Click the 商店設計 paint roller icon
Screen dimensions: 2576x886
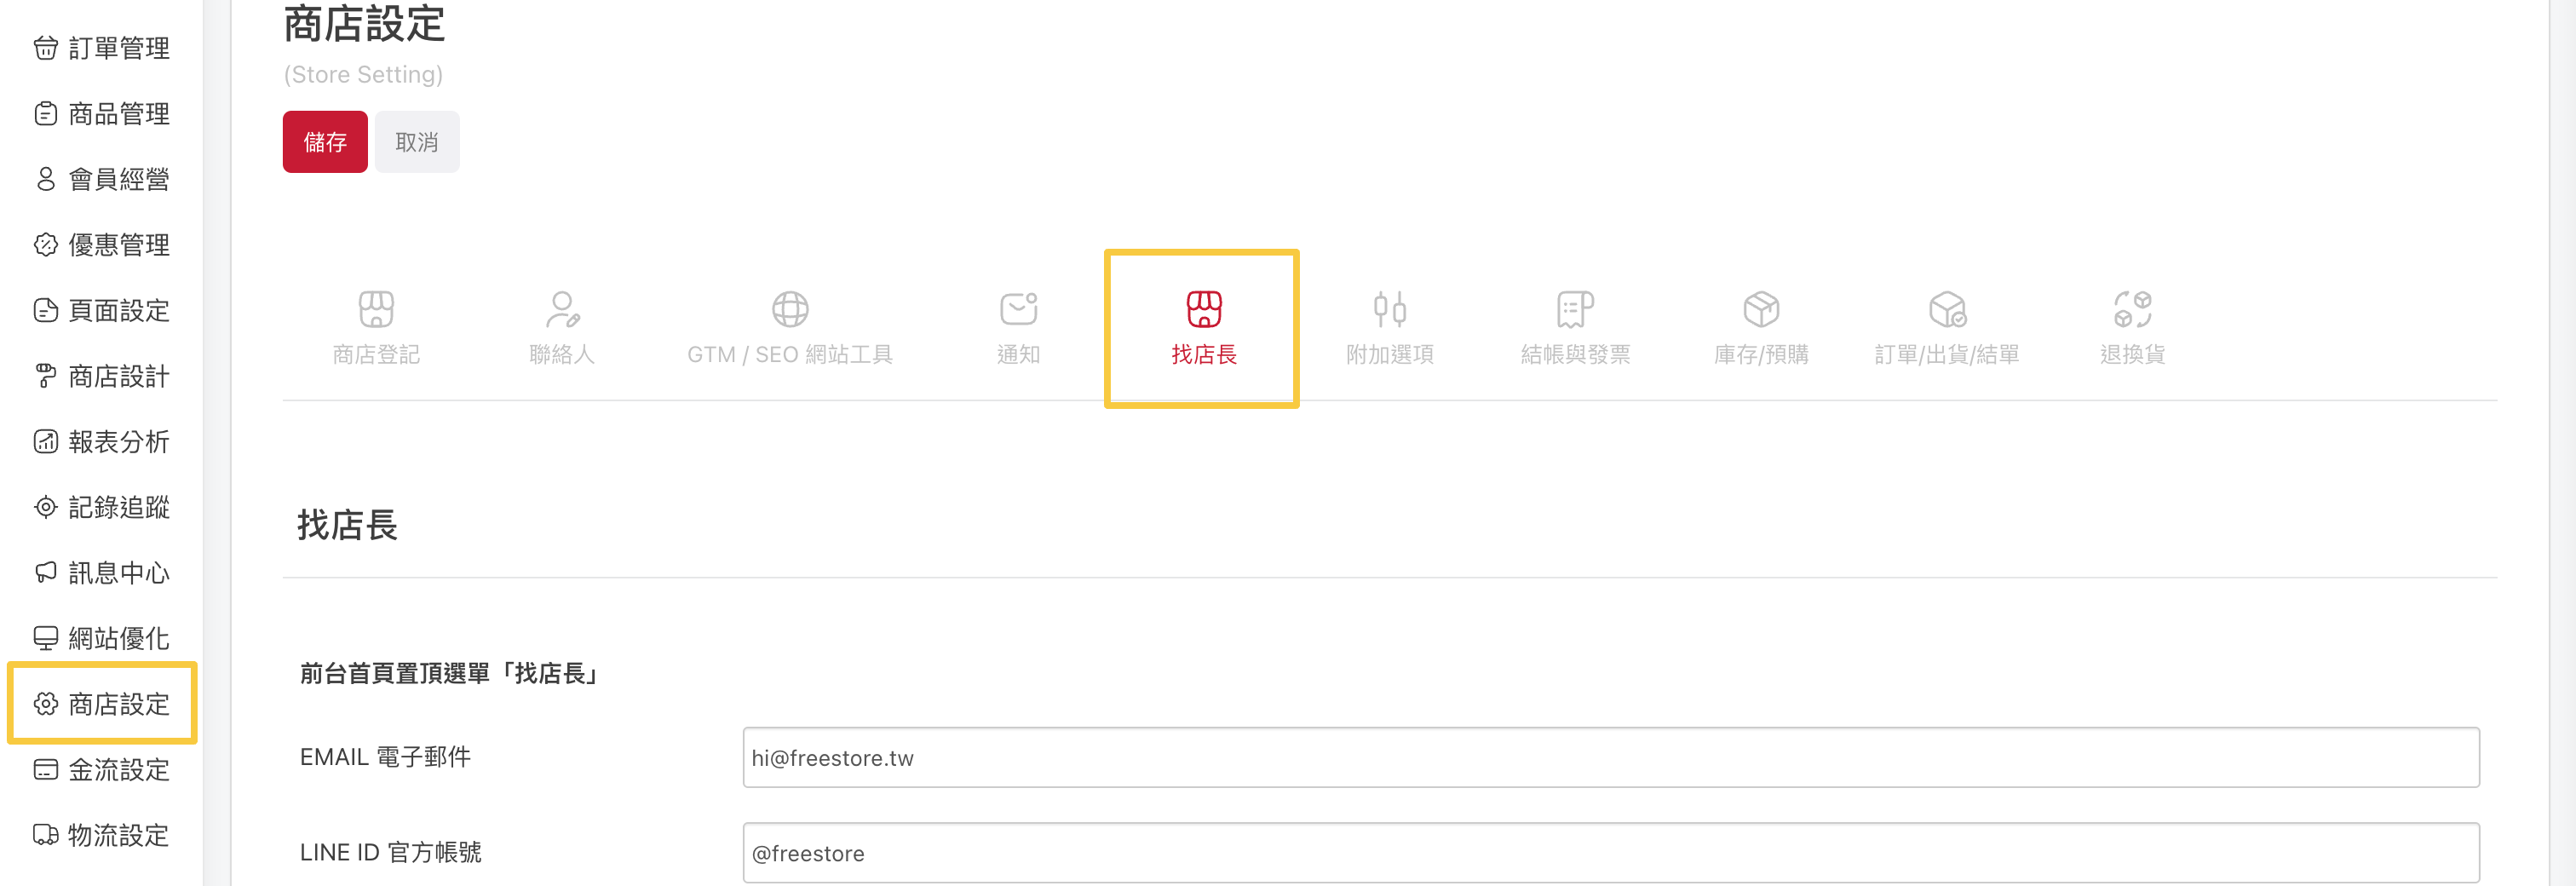(x=46, y=376)
